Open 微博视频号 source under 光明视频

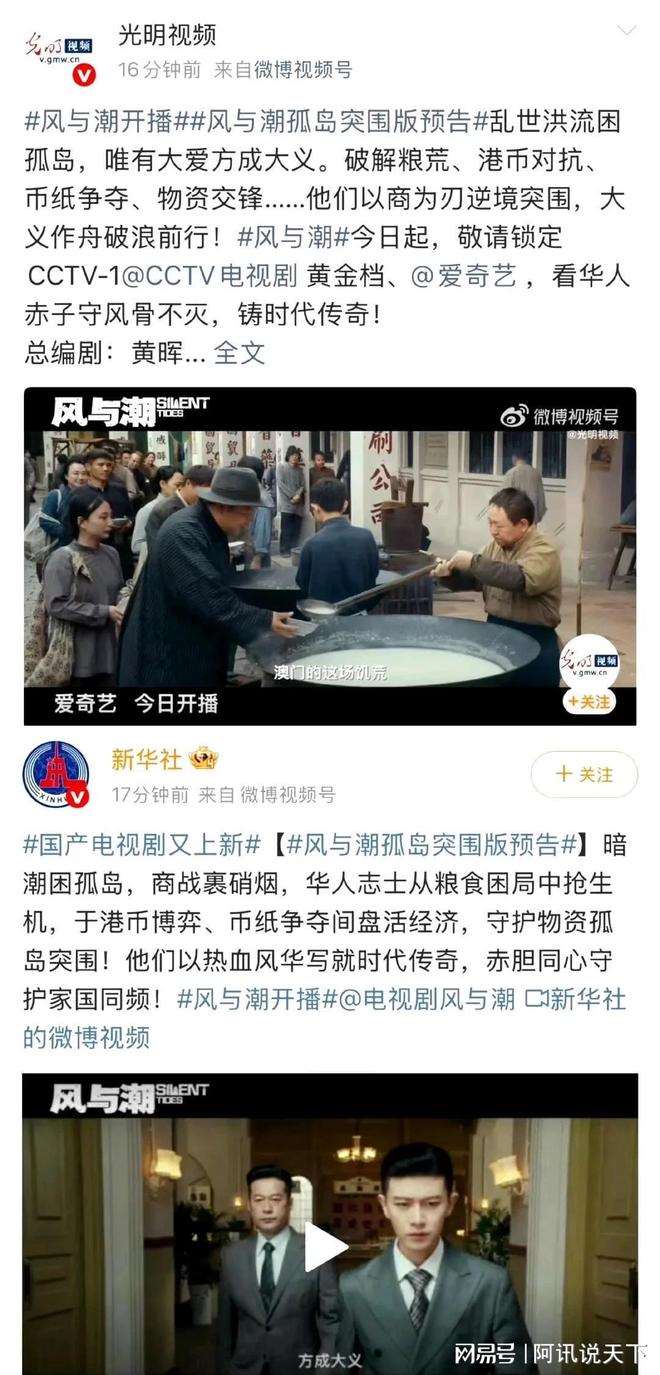pyautogui.click(x=290, y=70)
